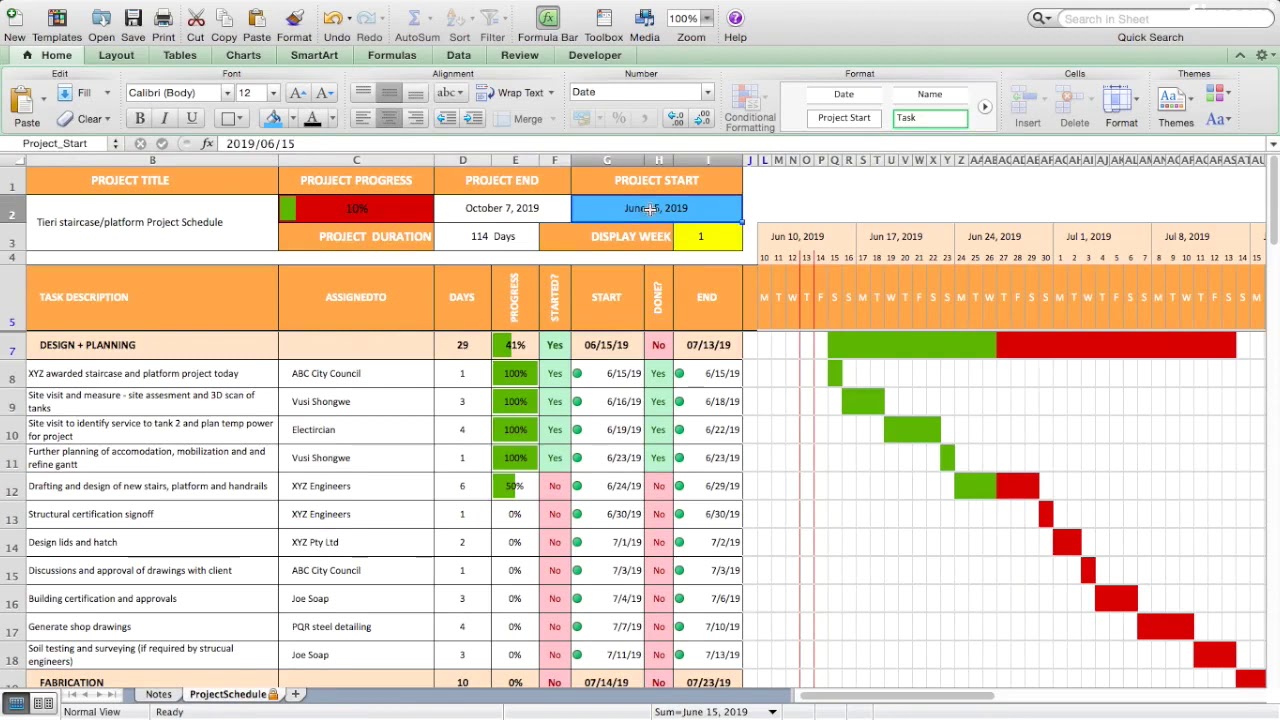
Task: Toggle Bold formatting
Action: (x=140, y=118)
